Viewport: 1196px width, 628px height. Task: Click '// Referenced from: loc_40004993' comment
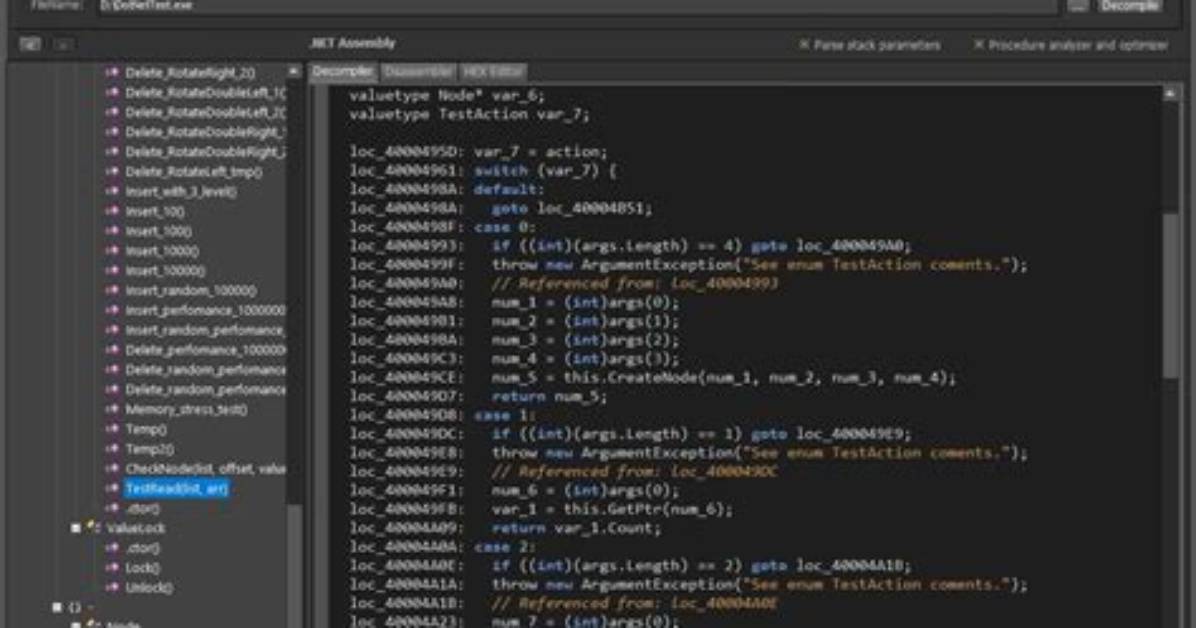[x=635, y=284]
